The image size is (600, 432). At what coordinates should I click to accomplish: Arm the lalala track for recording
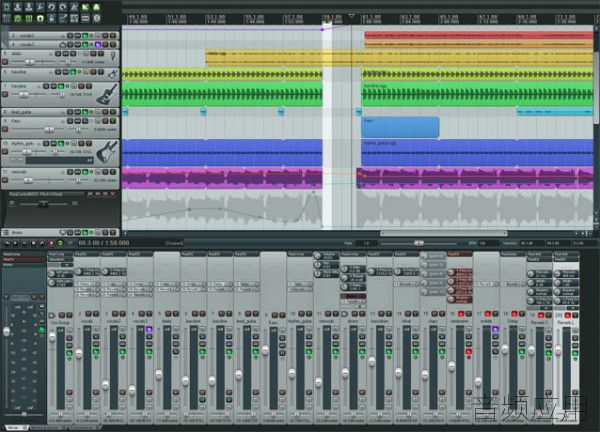click(5, 62)
